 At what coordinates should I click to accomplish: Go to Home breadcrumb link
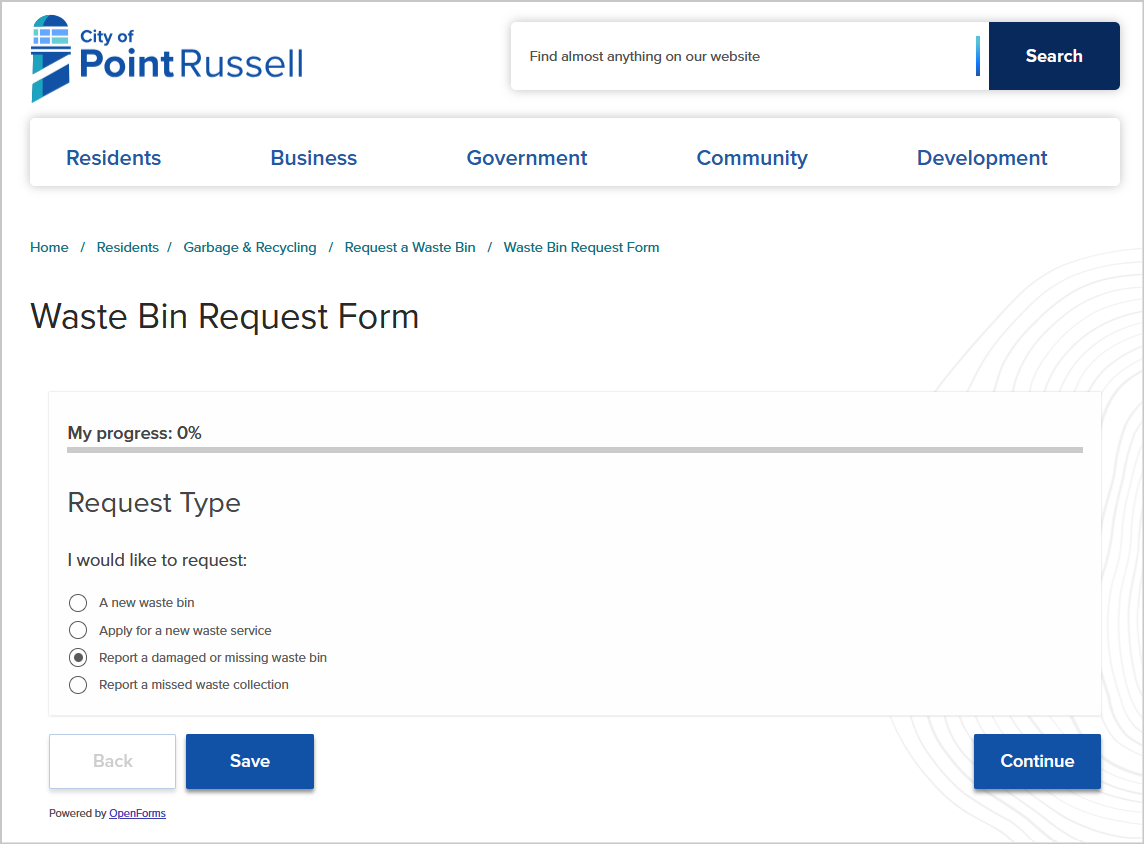tap(49, 247)
